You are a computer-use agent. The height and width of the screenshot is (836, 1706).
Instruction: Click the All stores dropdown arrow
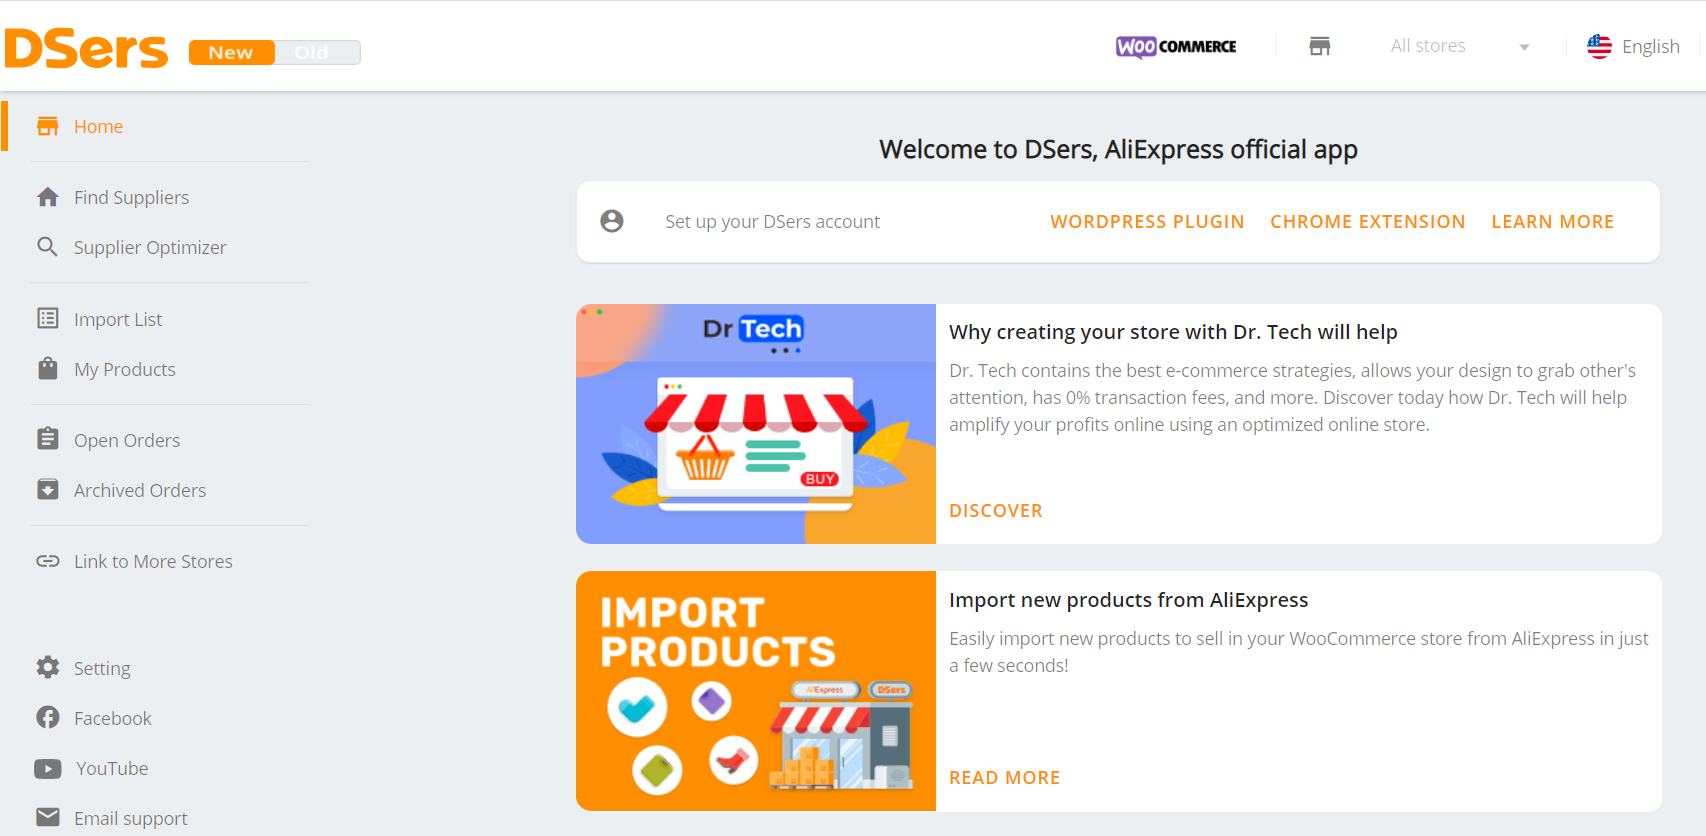[x=1524, y=47]
